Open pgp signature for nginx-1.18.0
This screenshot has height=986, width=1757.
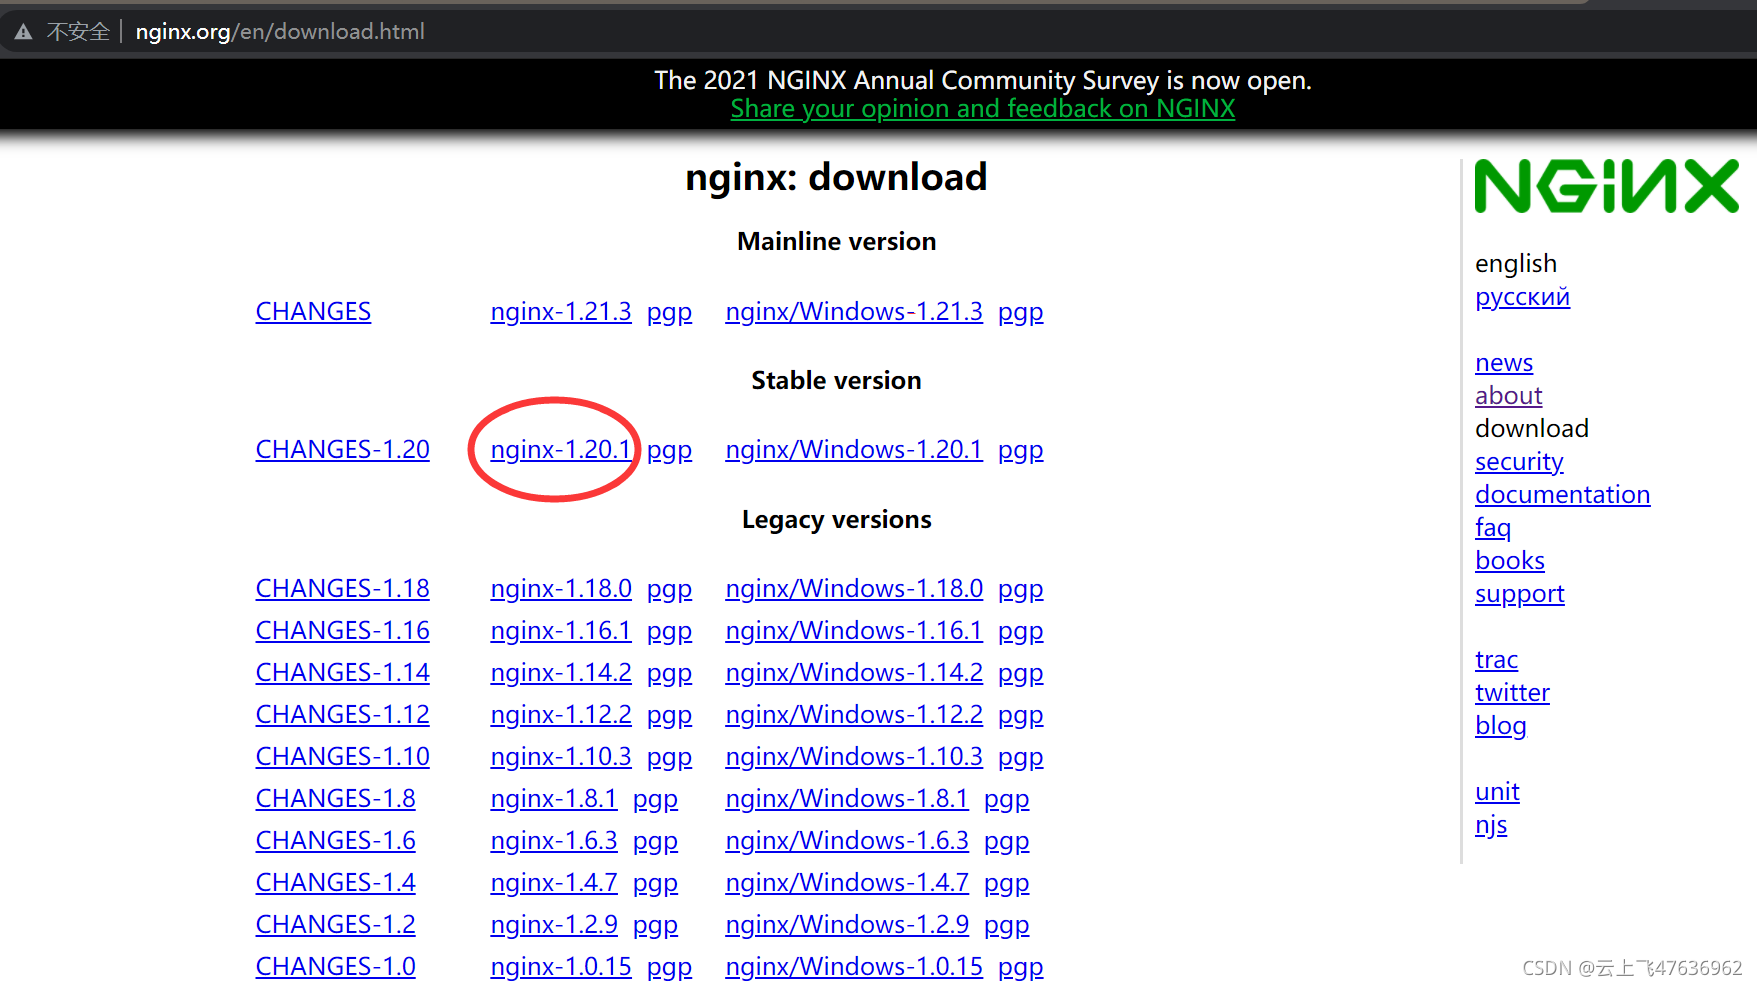[669, 590]
